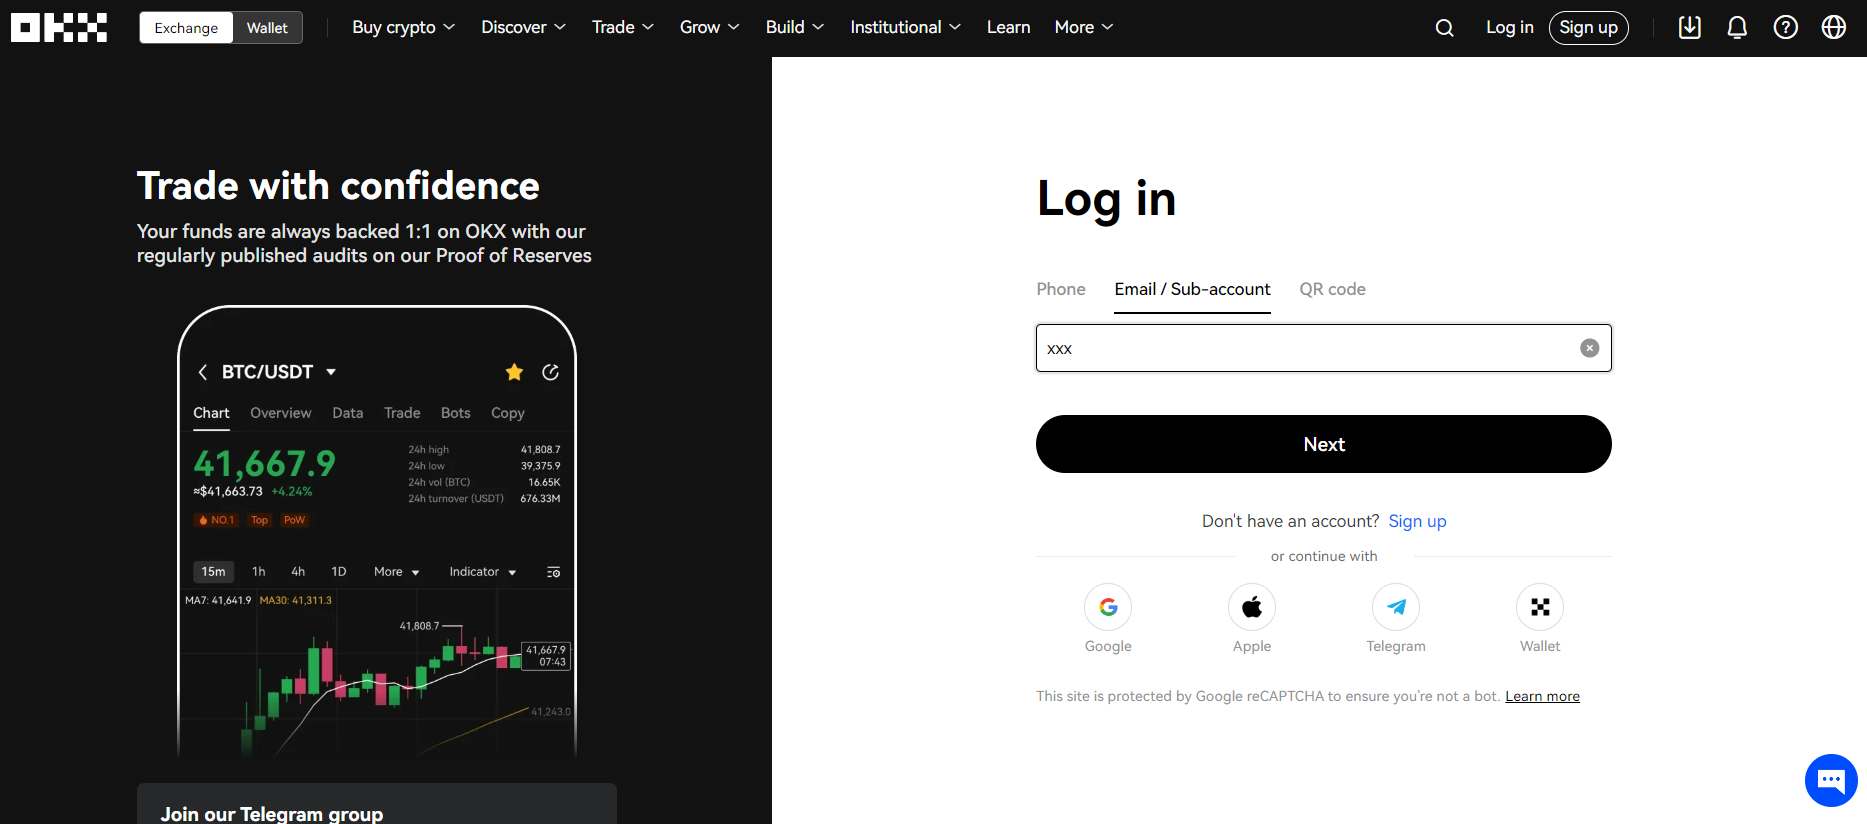Open the Indicator dropdown in chart
This screenshot has height=824, width=1867.
[483, 572]
